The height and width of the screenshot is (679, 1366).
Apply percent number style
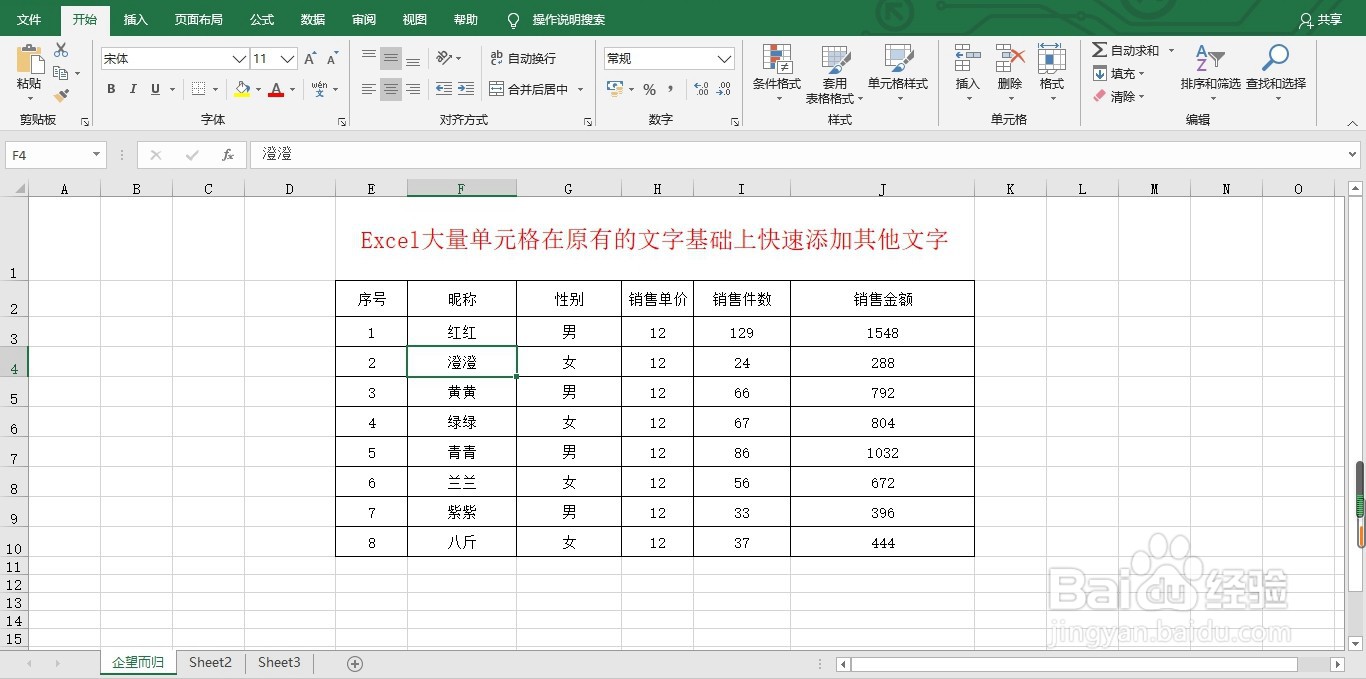[x=648, y=89]
